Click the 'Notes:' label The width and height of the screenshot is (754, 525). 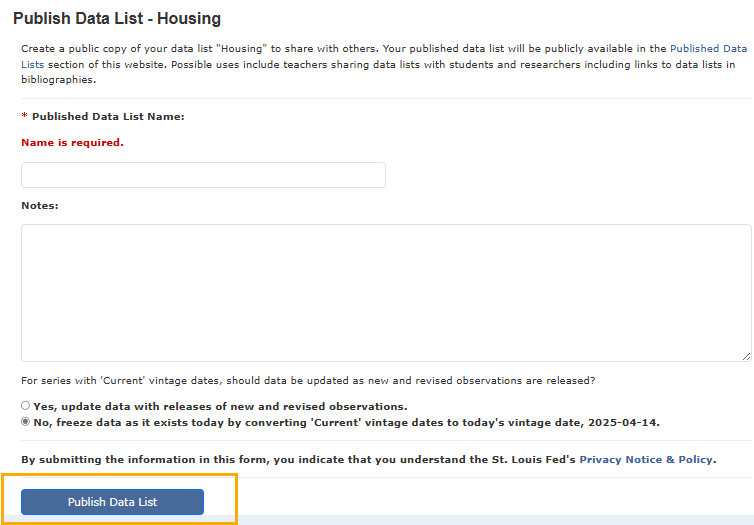pyautogui.click(x=40, y=206)
